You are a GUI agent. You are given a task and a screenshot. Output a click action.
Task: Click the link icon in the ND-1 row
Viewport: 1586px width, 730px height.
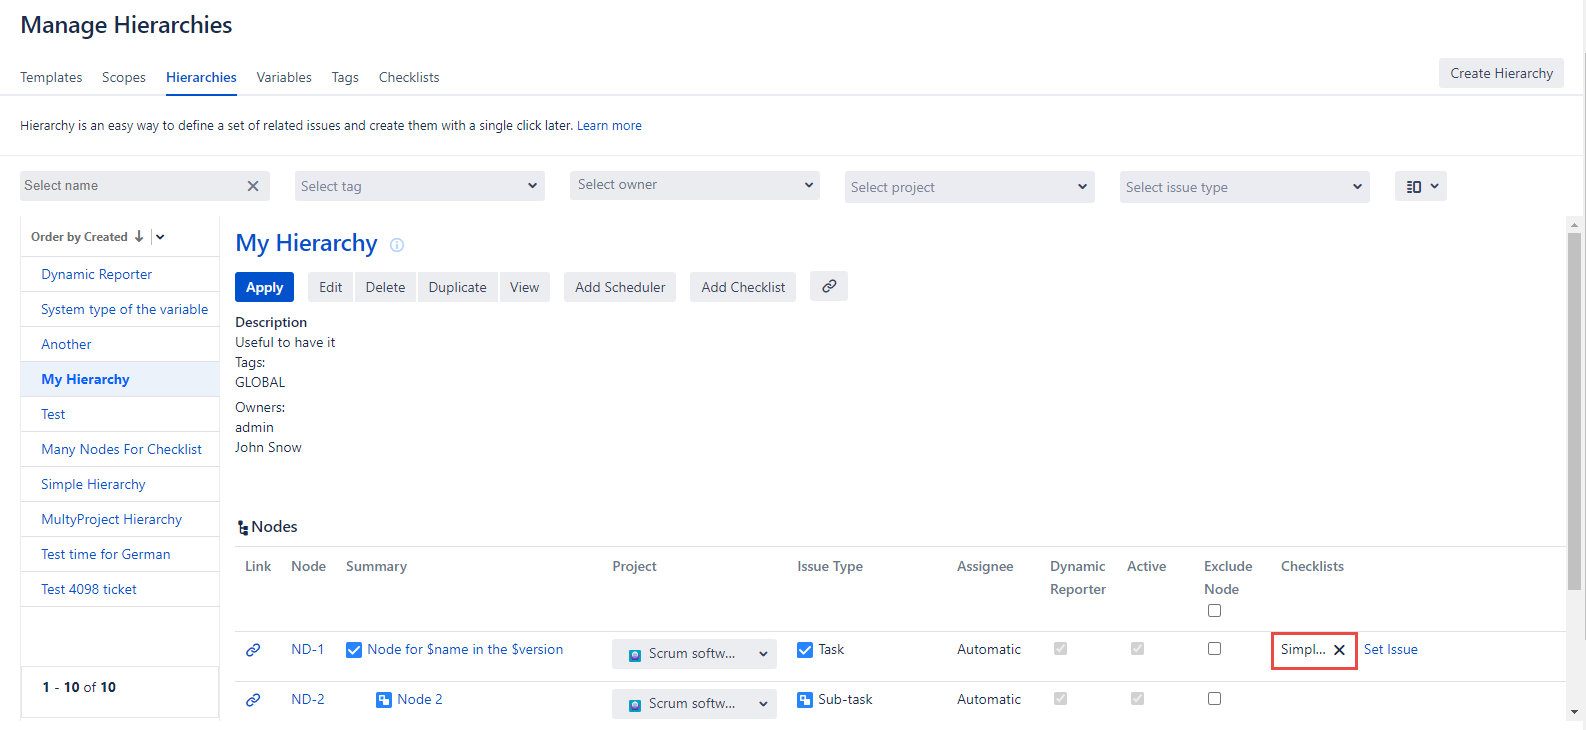pyautogui.click(x=253, y=650)
